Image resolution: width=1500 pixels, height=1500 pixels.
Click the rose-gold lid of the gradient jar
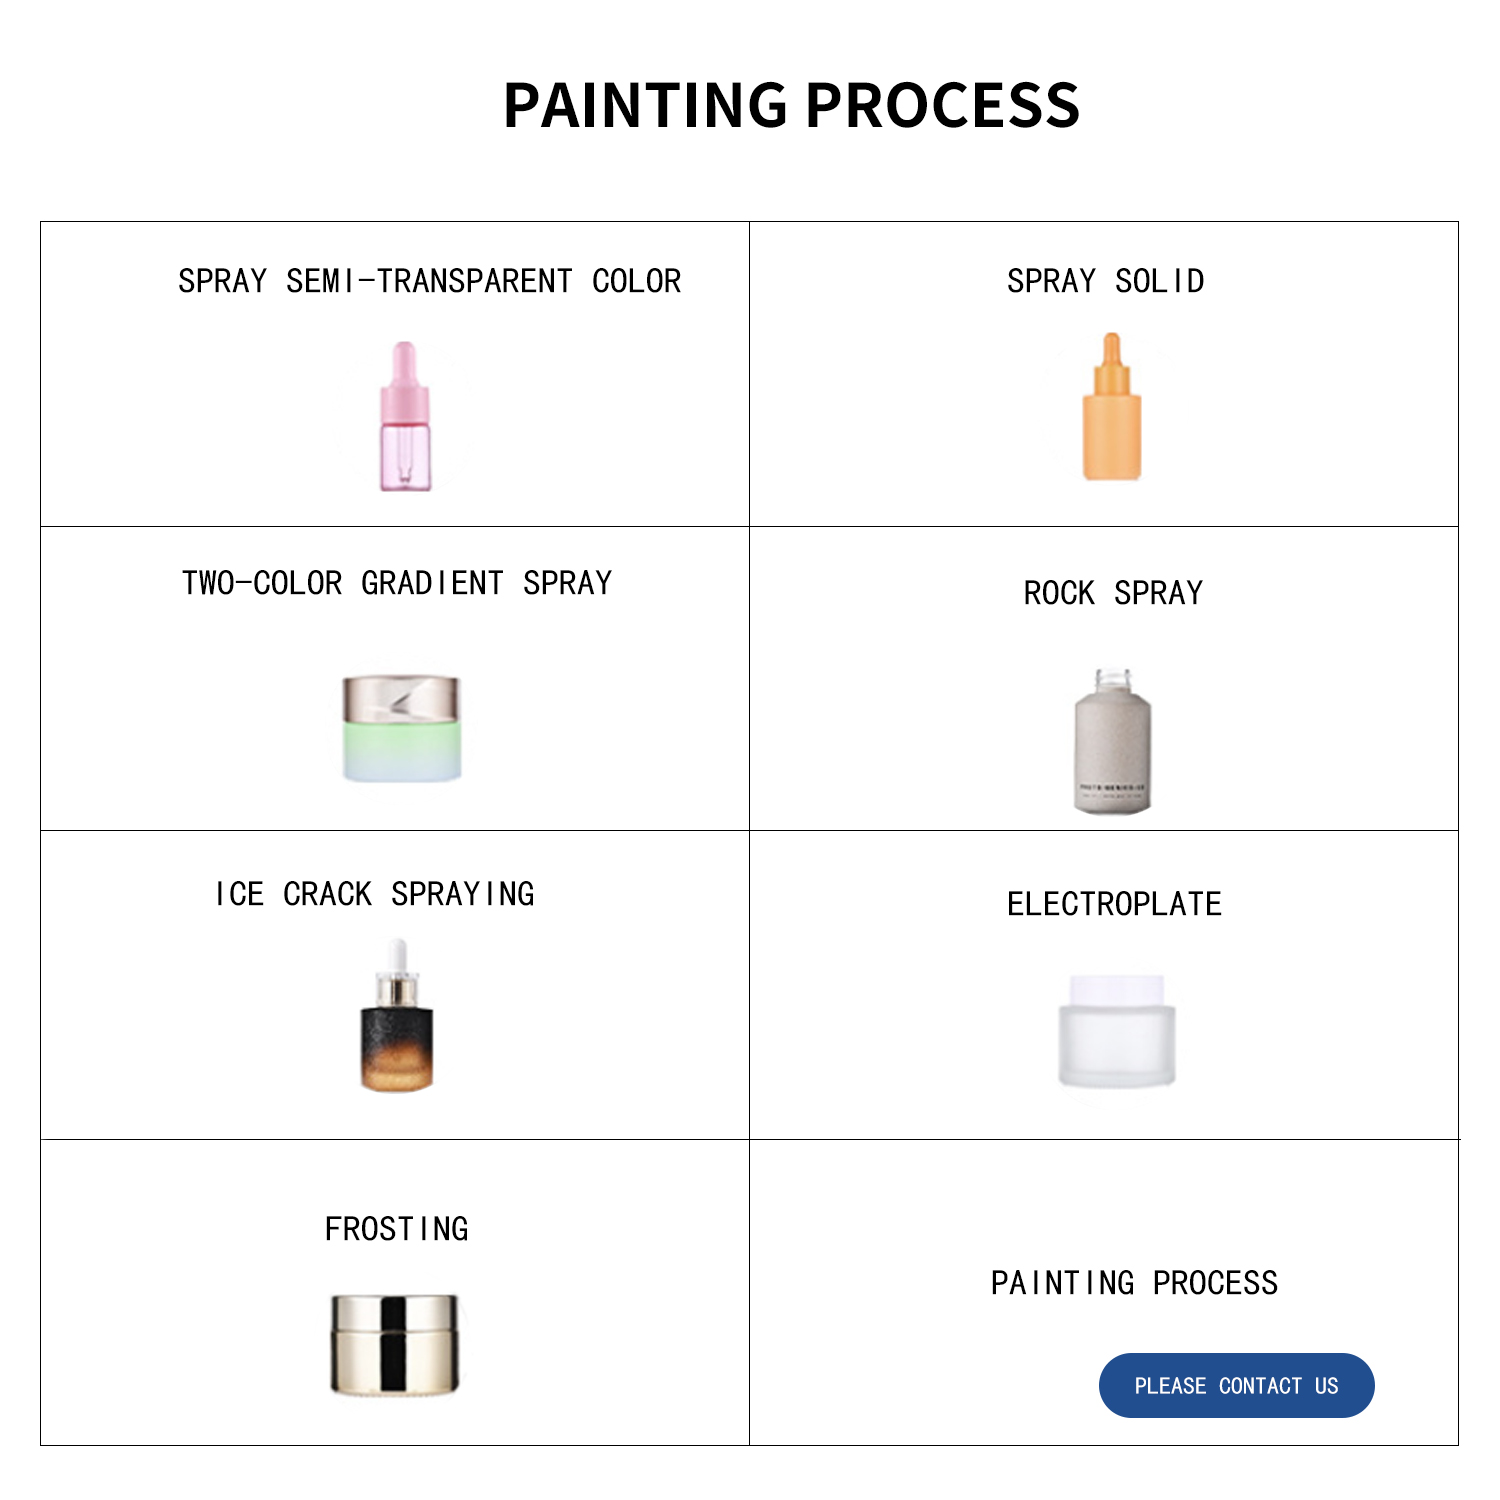(x=401, y=697)
